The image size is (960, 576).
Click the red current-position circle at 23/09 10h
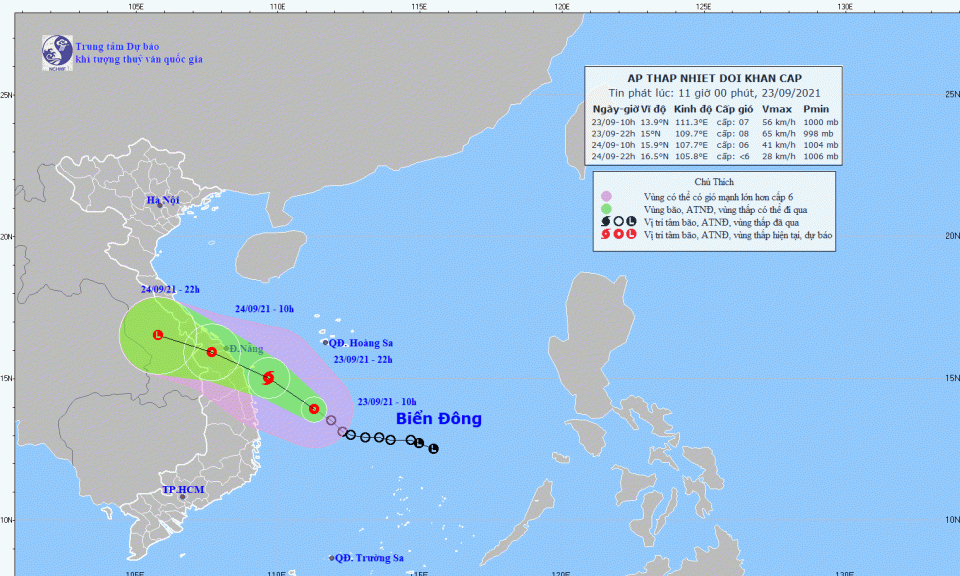(314, 408)
